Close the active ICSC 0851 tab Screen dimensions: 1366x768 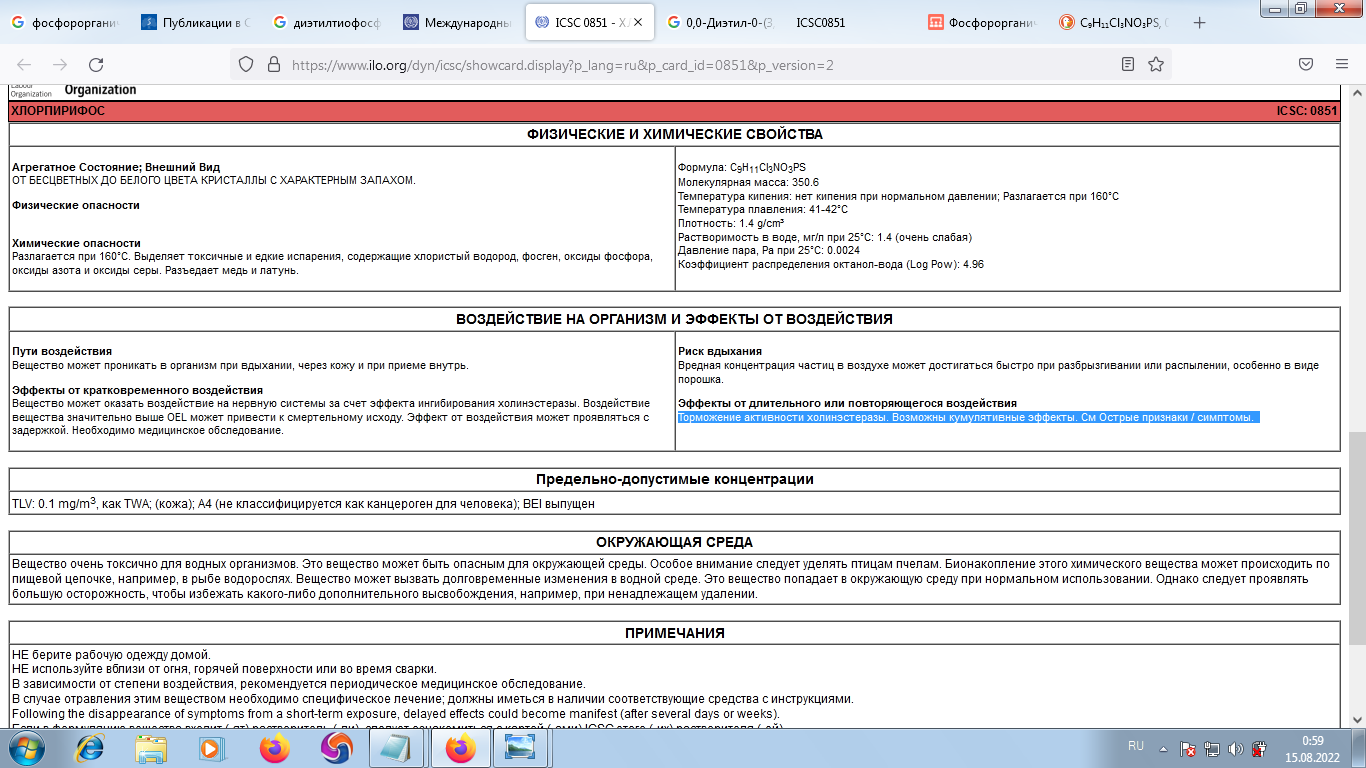point(639,22)
